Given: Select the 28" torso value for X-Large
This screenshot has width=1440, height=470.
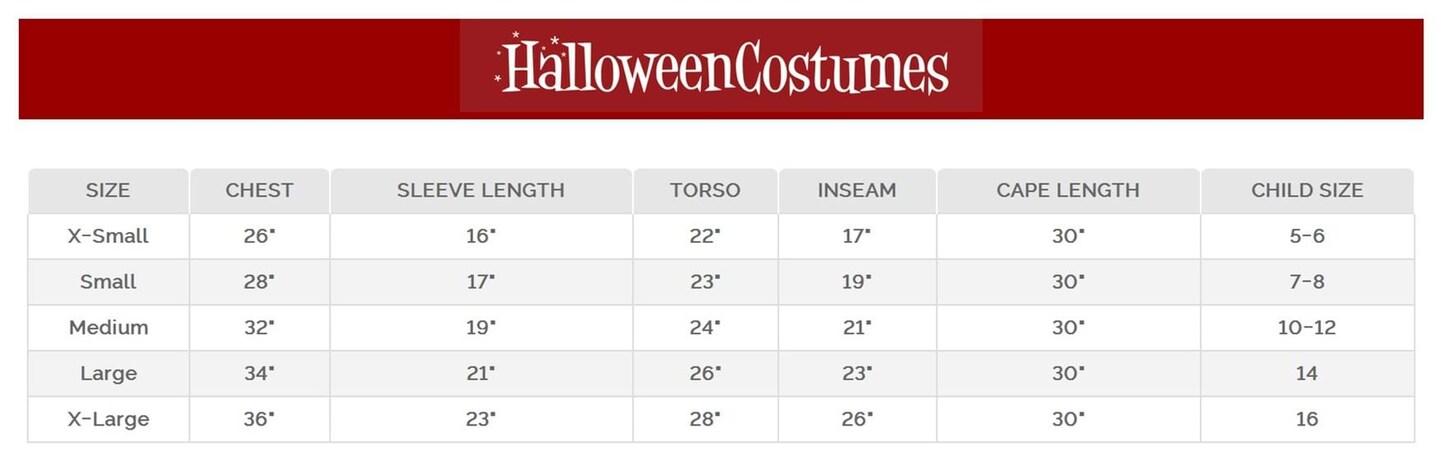Looking at the screenshot, I should (x=705, y=419).
